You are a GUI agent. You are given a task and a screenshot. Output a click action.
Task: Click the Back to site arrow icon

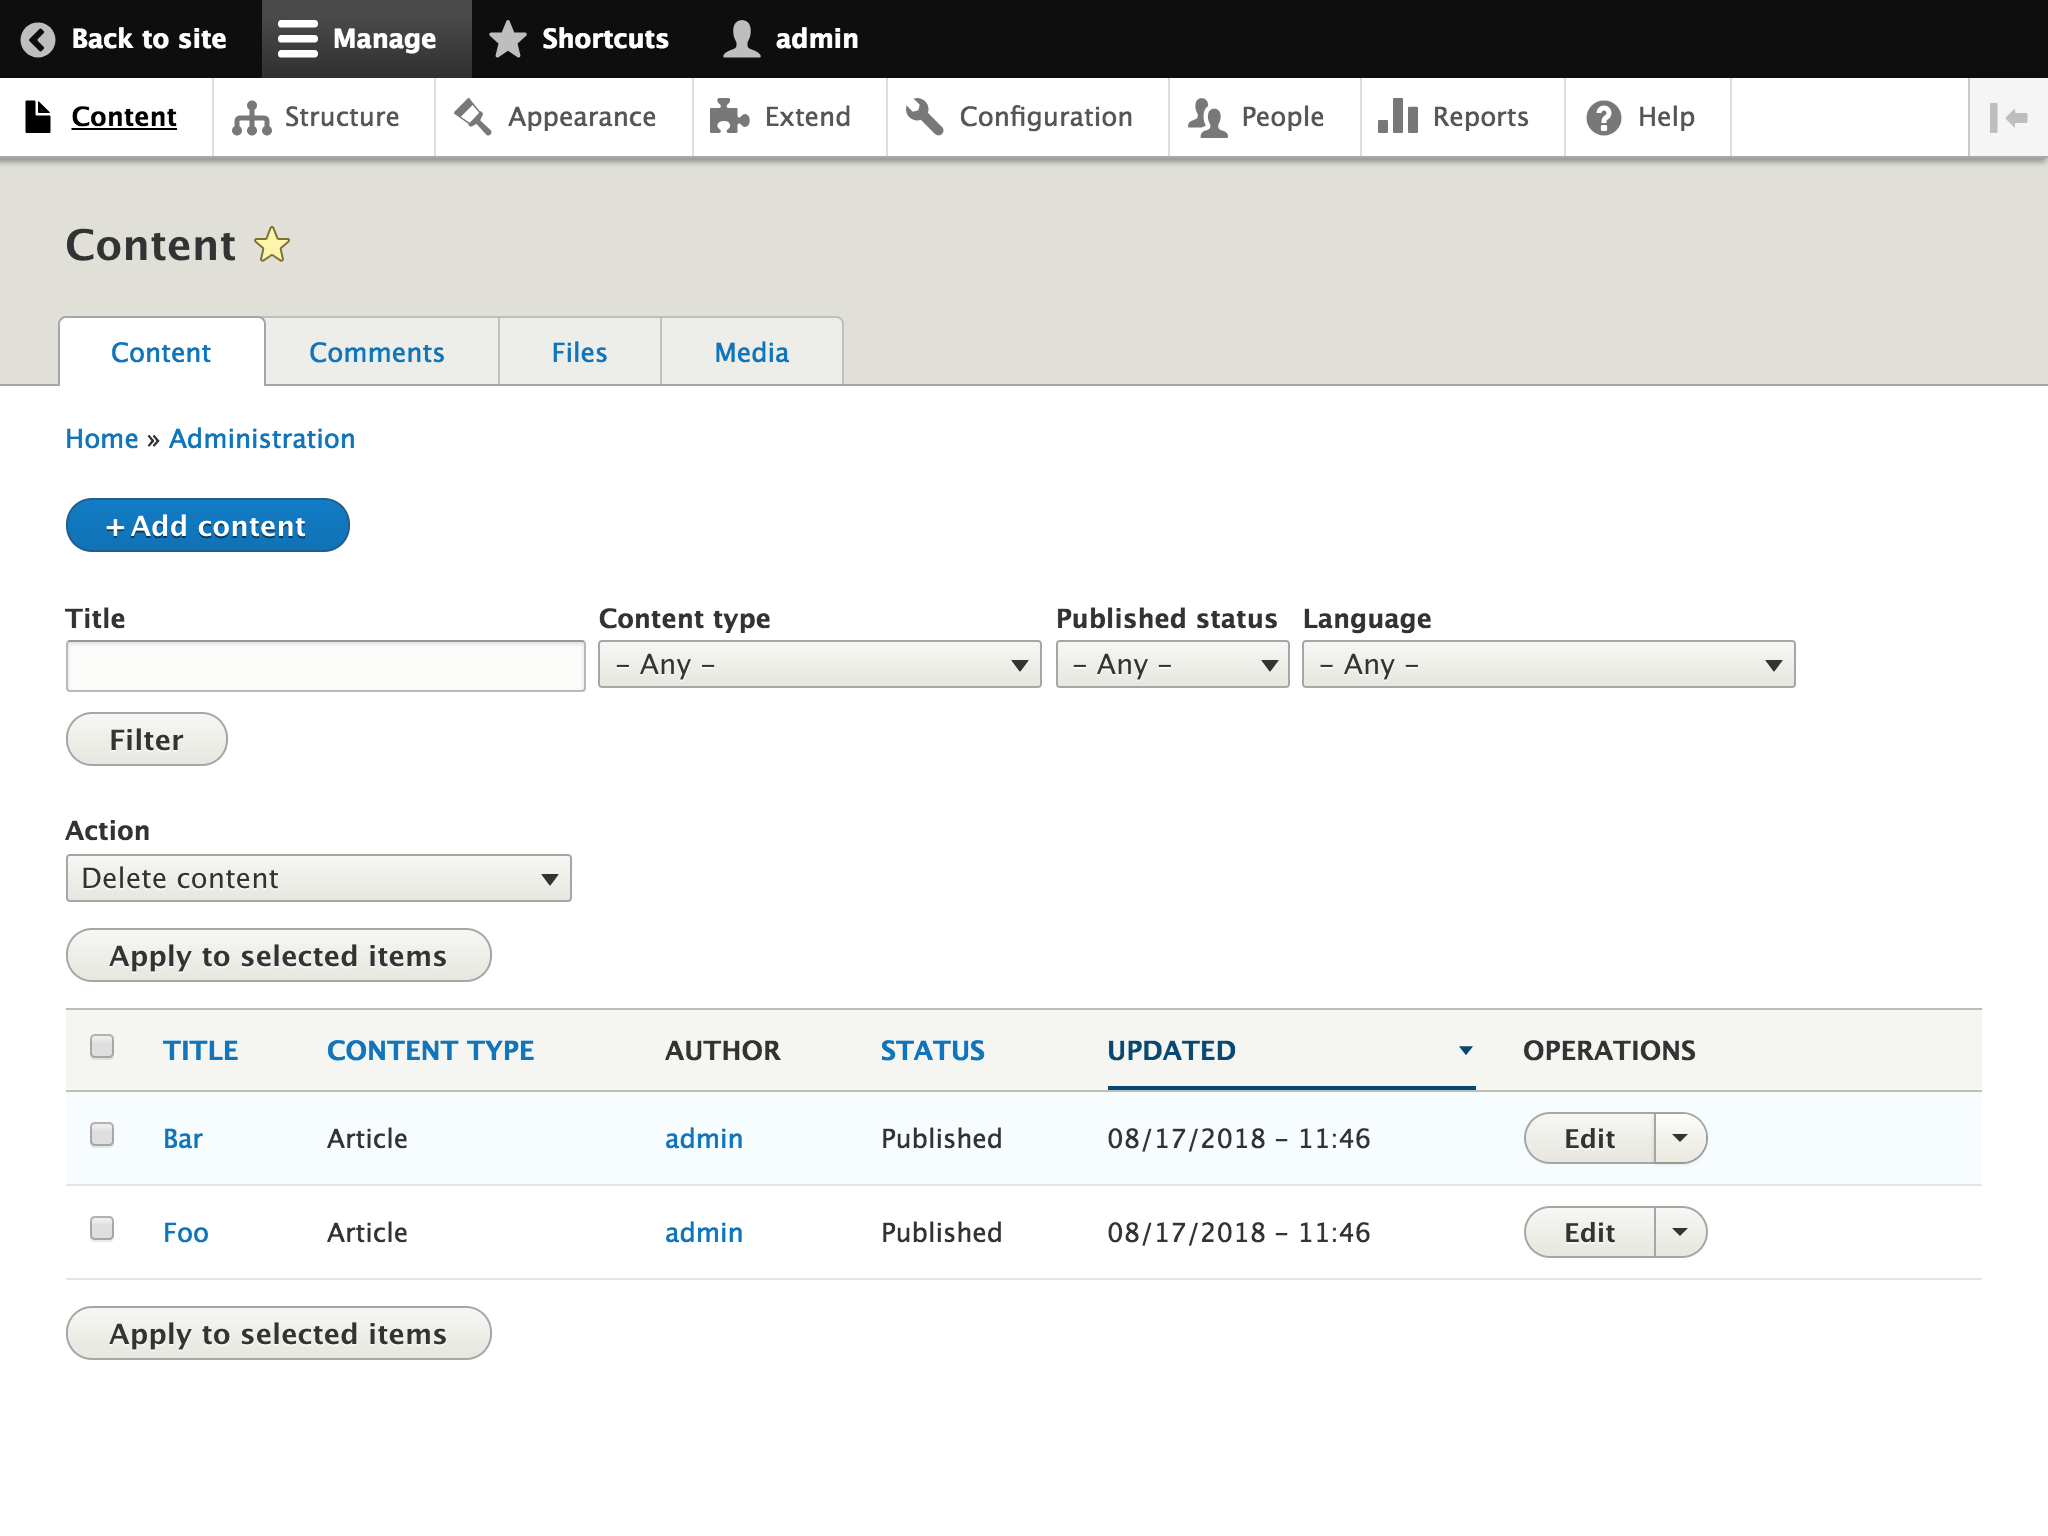tap(38, 39)
